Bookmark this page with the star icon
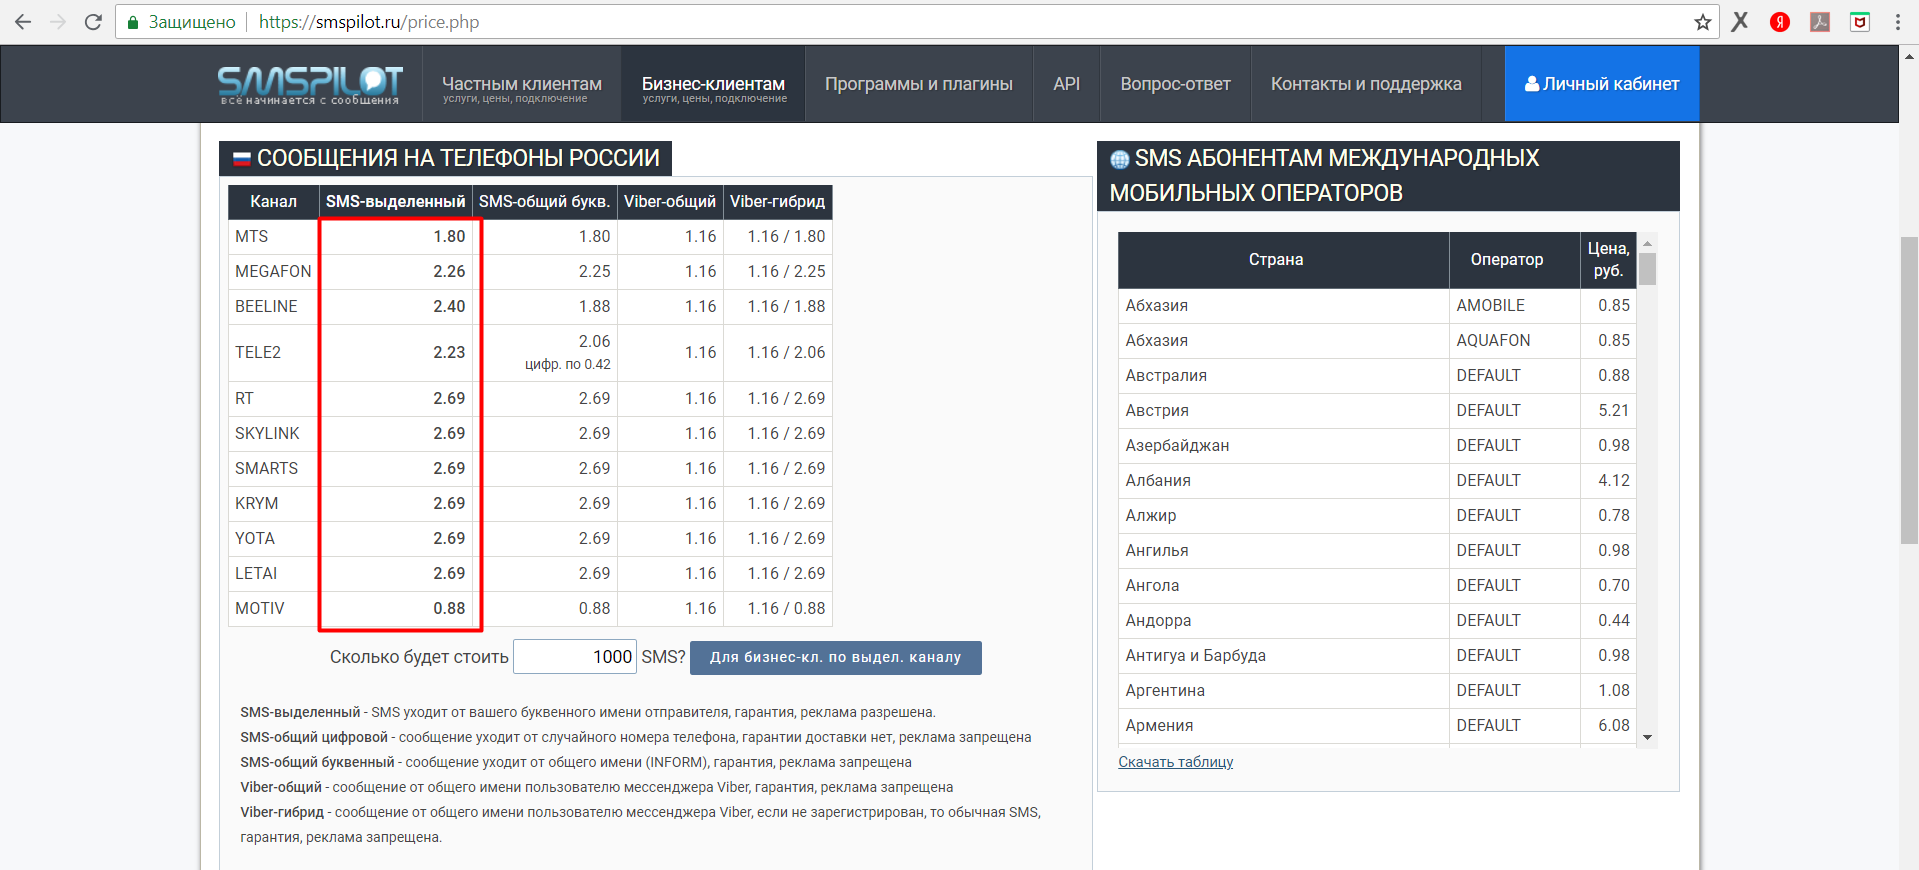This screenshot has width=1919, height=870. coord(1702,22)
